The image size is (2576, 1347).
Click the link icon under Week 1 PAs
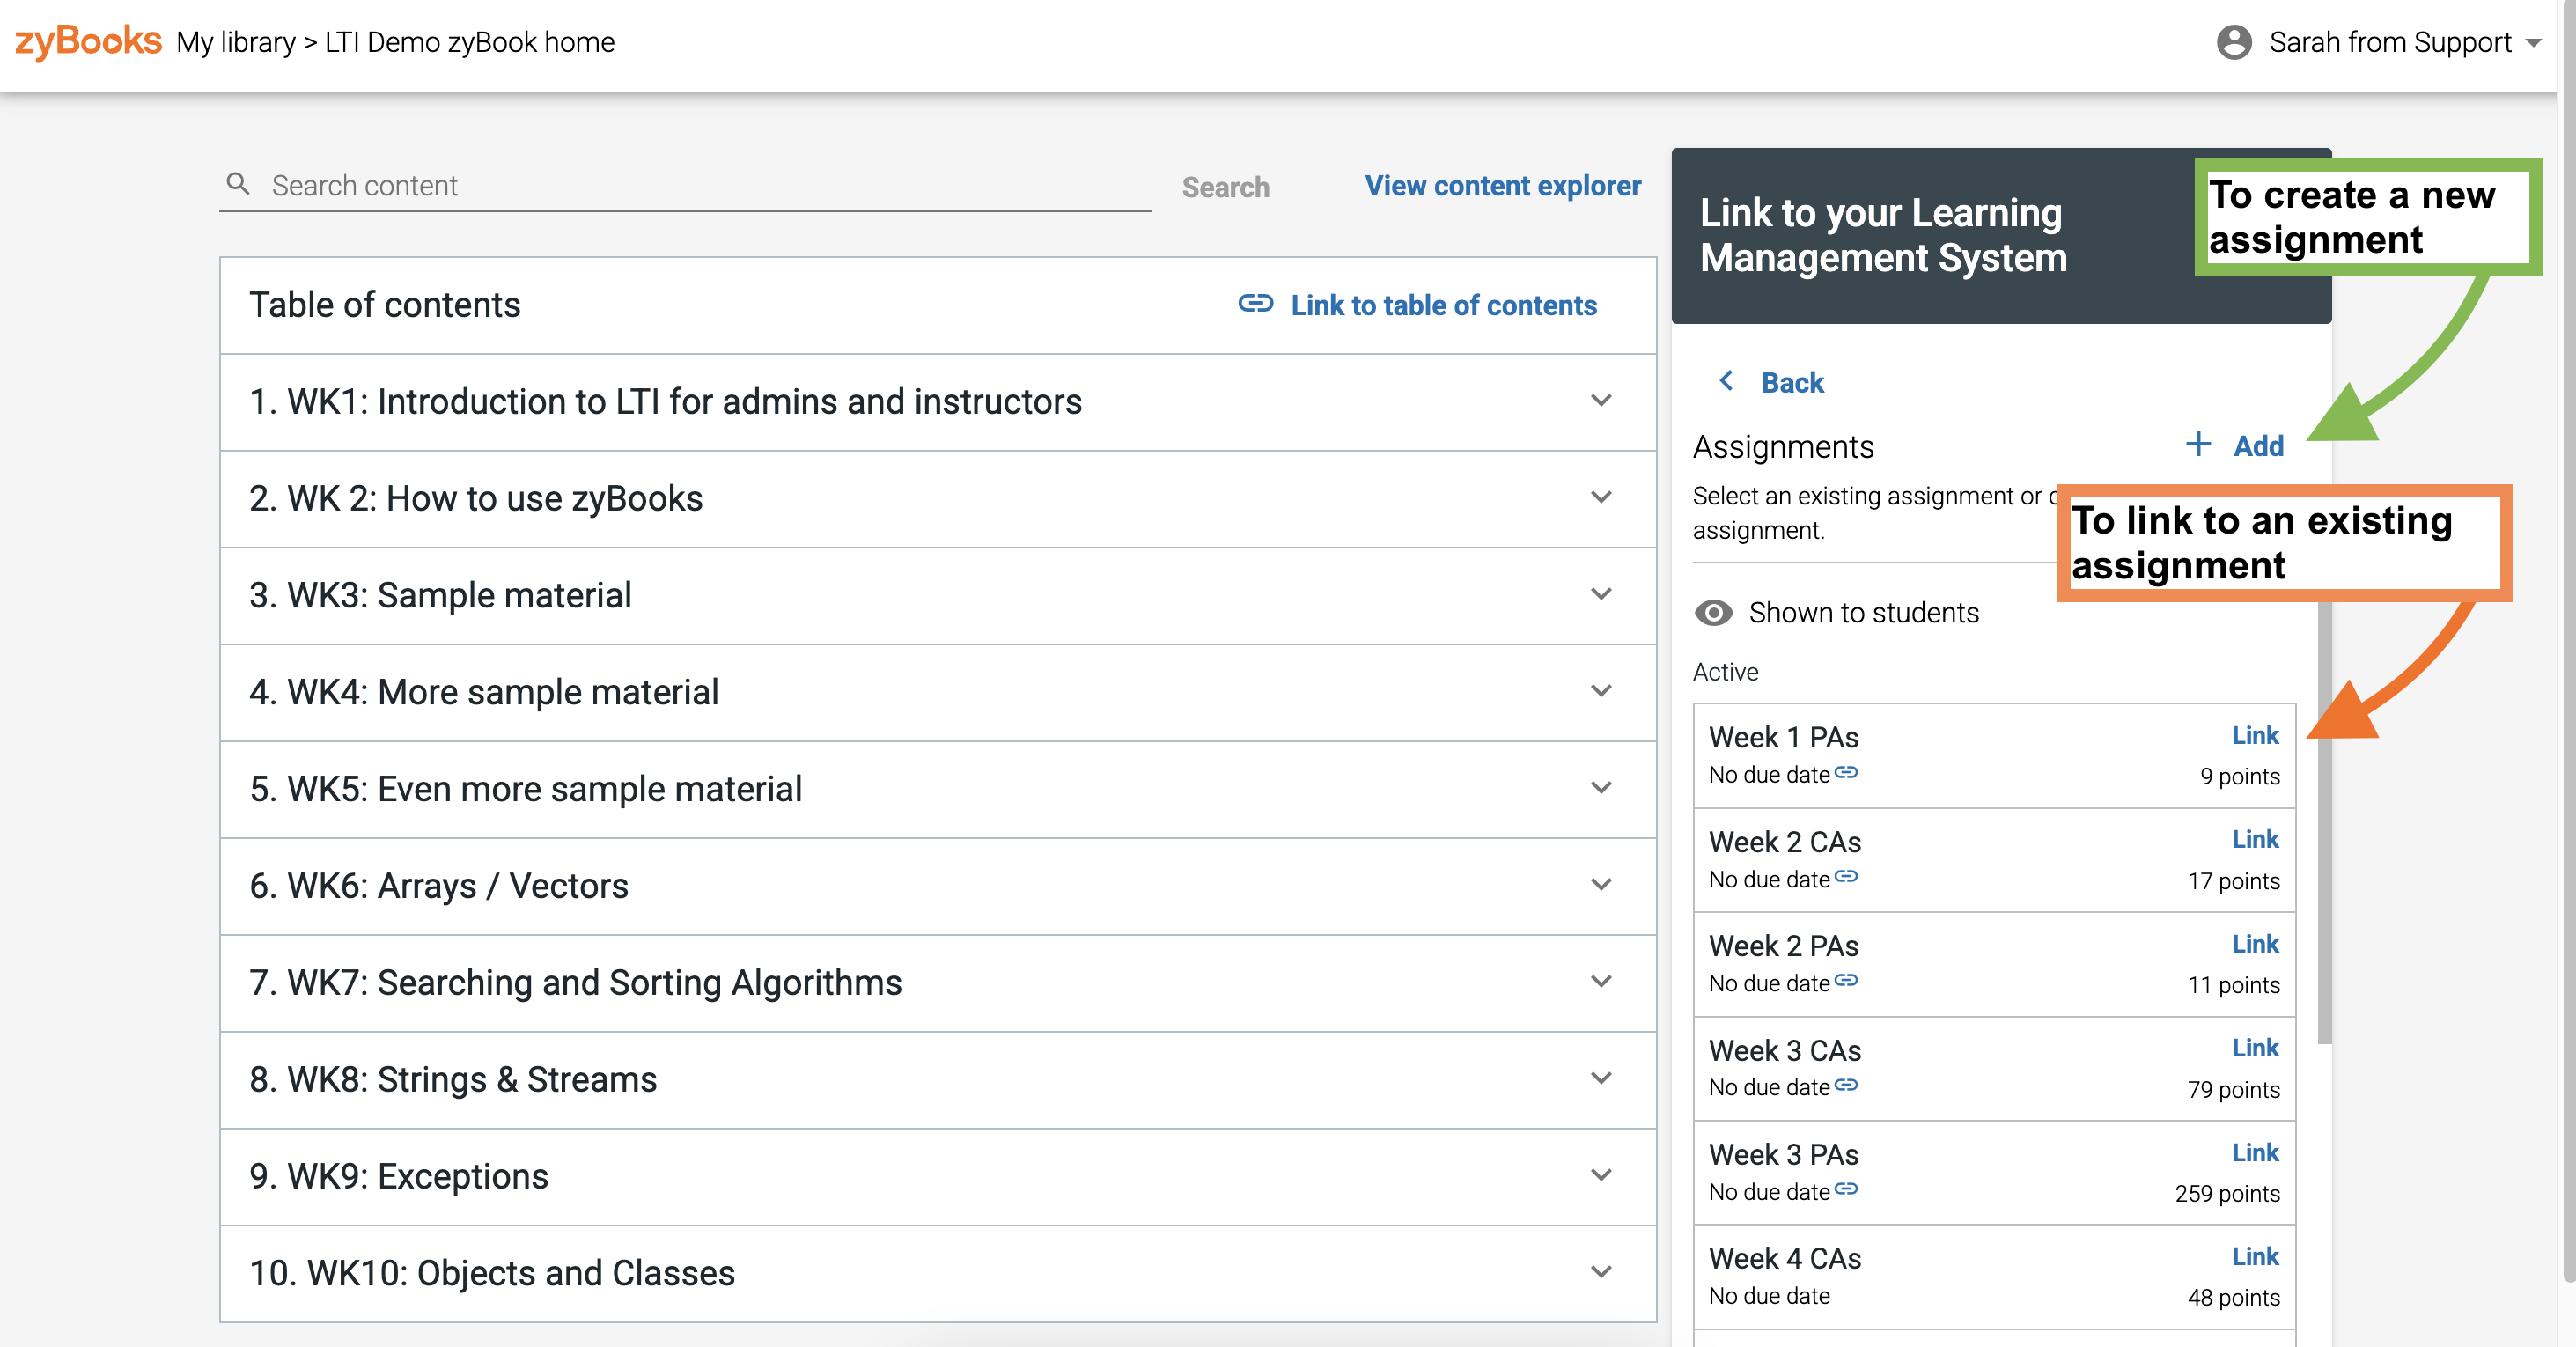[x=1846, y=773]
